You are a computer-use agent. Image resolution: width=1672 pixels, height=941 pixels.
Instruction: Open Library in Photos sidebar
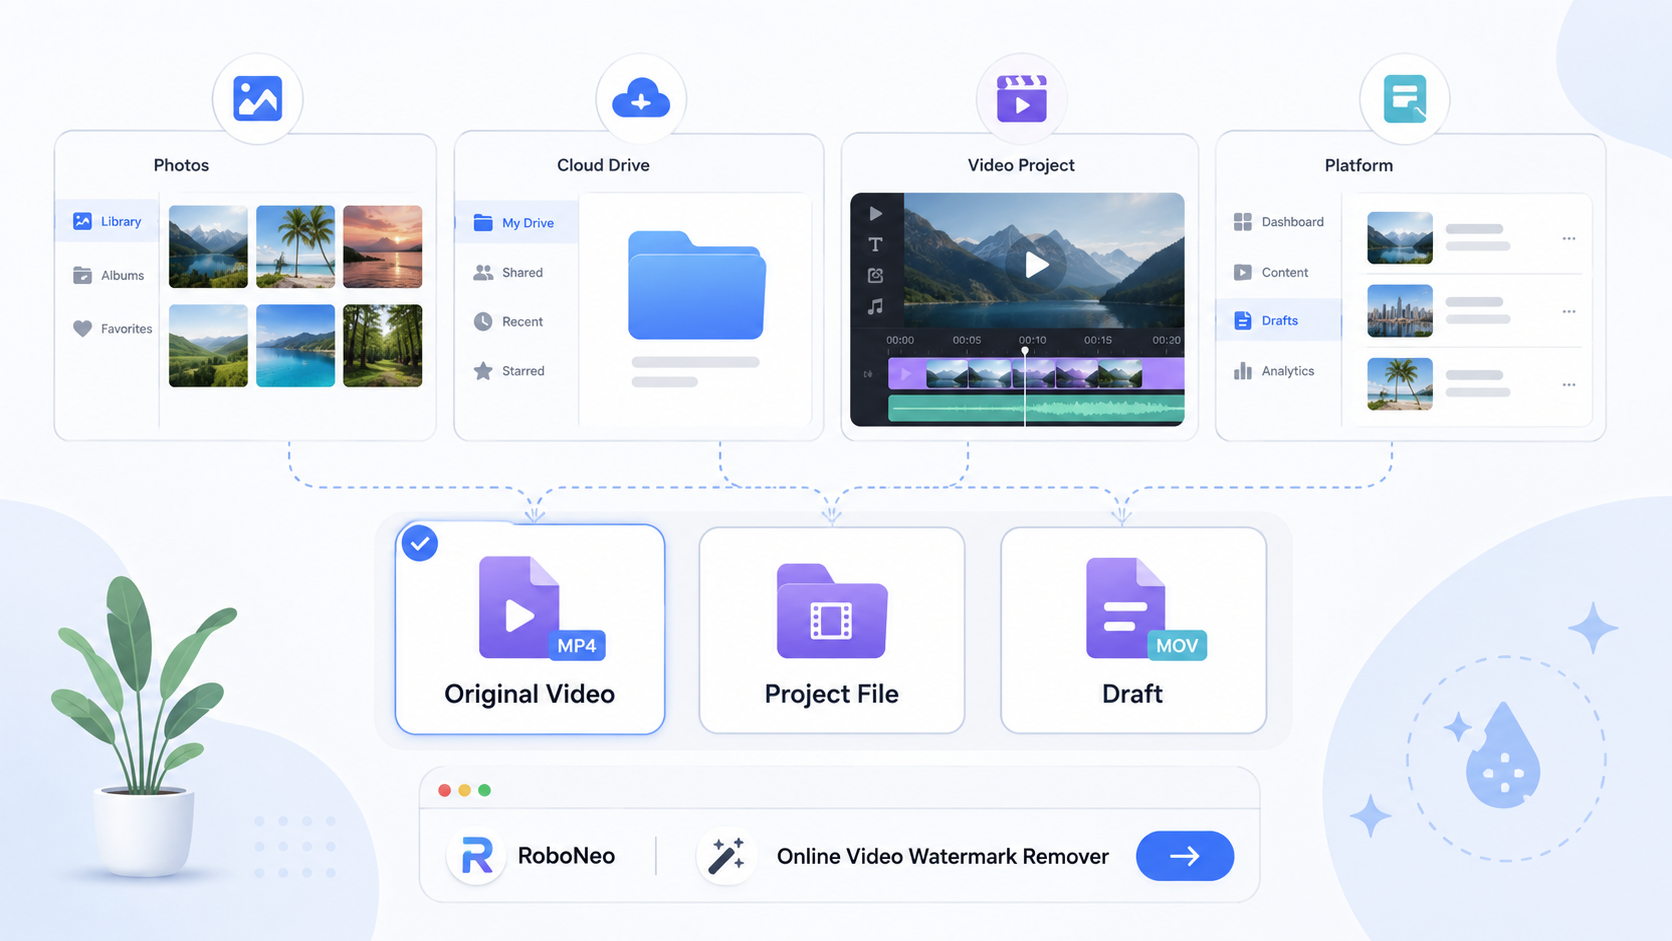click(x=107, y=221)
